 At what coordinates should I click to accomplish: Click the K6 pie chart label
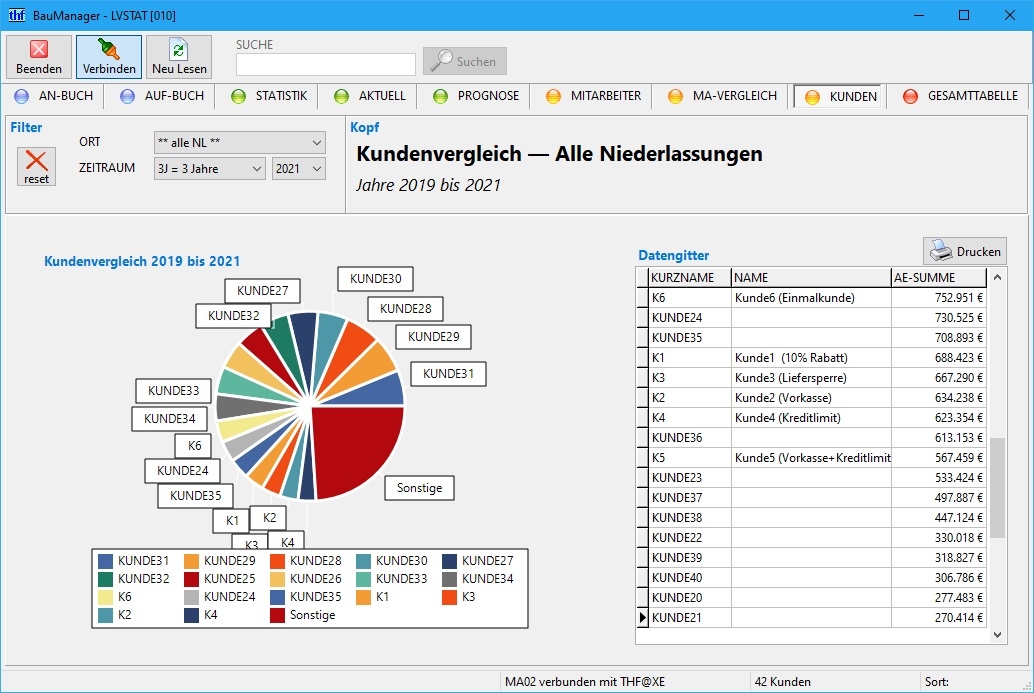[x=194, y=446]
